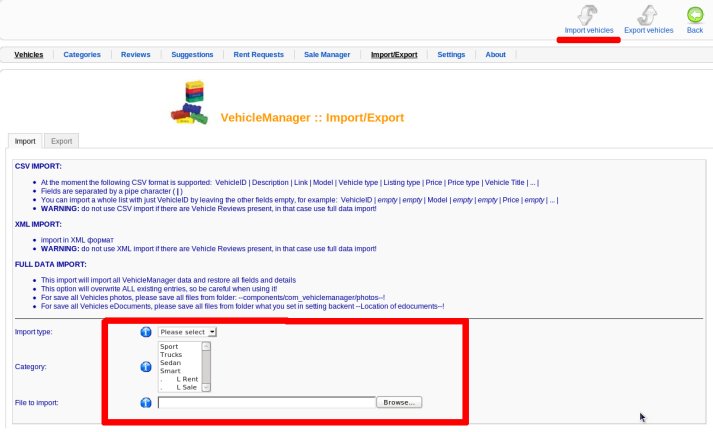
Task: Click the Category: label
Action: coord(30,367)
